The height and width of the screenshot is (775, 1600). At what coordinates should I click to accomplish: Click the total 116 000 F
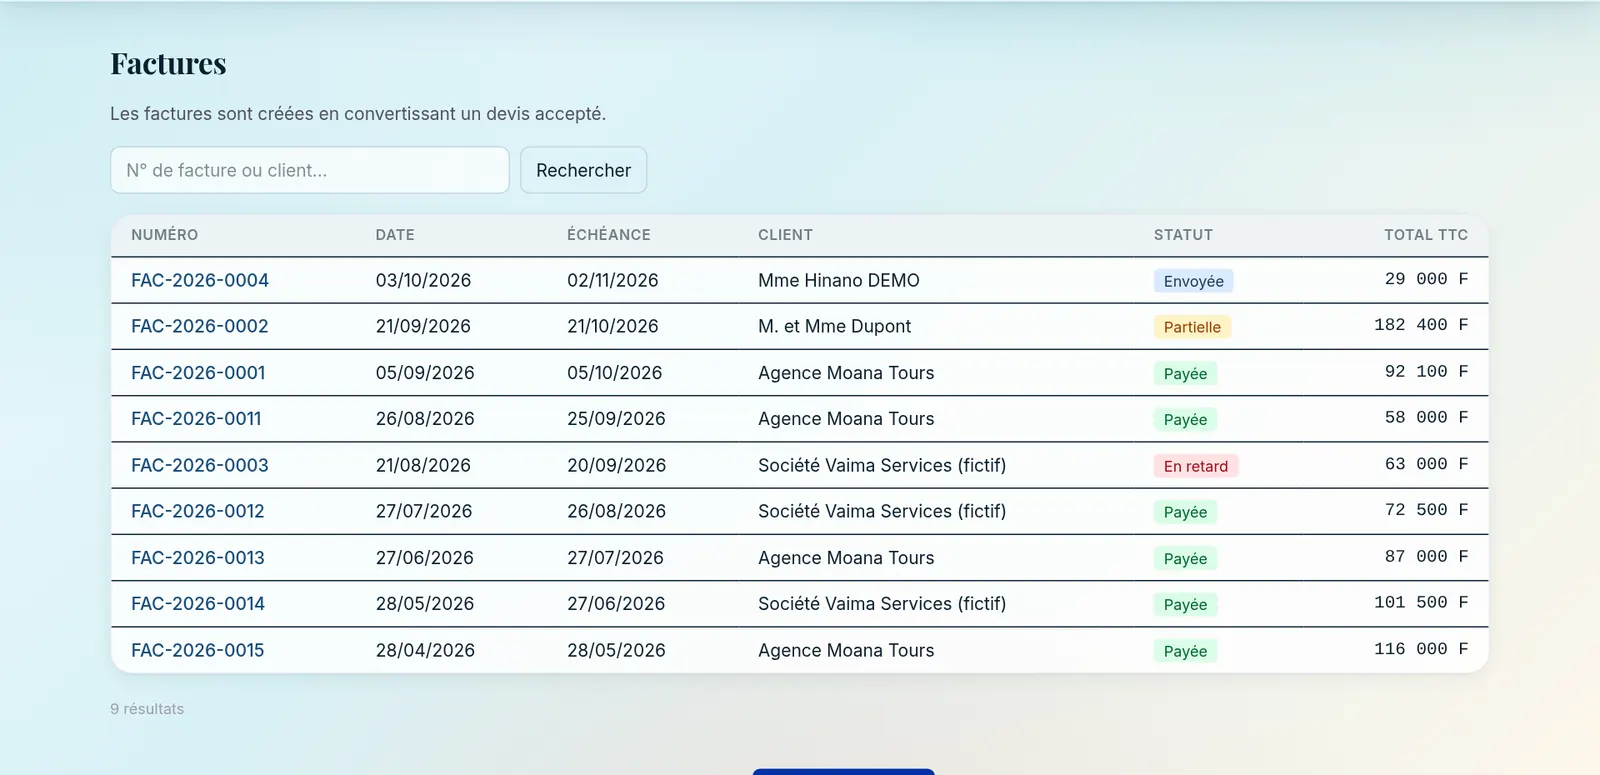coord(1421,649)
